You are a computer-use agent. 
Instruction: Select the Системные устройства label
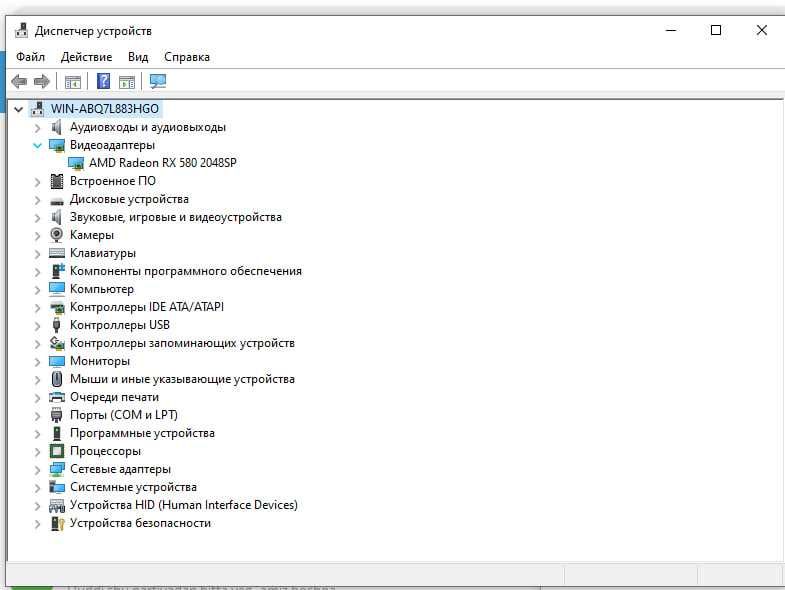[x=134, y=487]
